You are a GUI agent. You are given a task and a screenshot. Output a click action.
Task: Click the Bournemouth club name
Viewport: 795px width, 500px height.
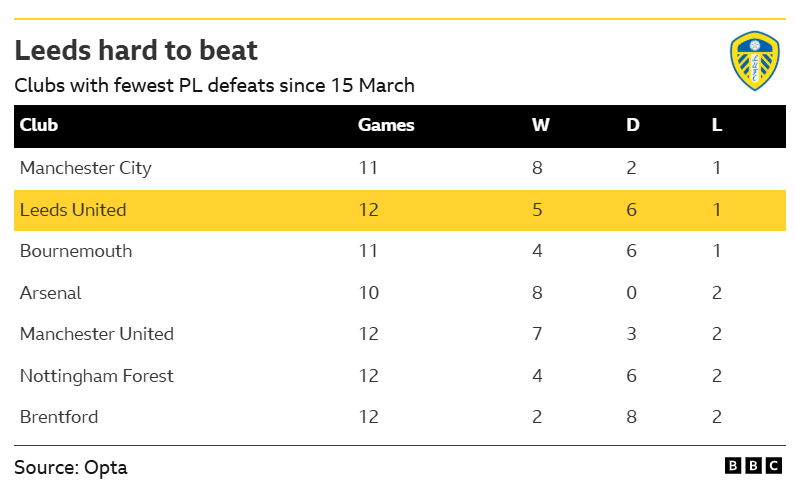tap(76, 252)
